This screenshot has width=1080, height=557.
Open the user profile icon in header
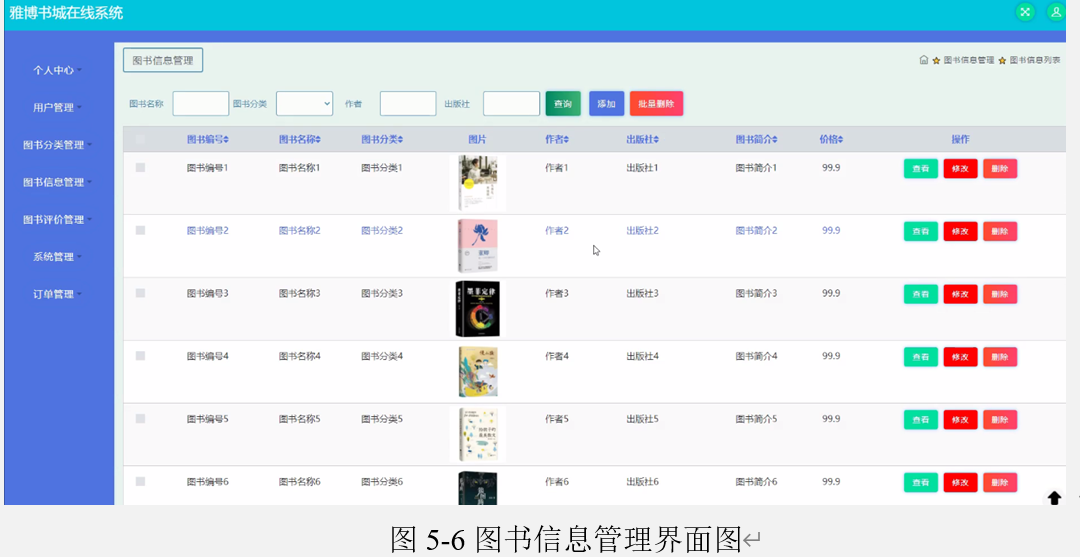[x=1056, y=12]
